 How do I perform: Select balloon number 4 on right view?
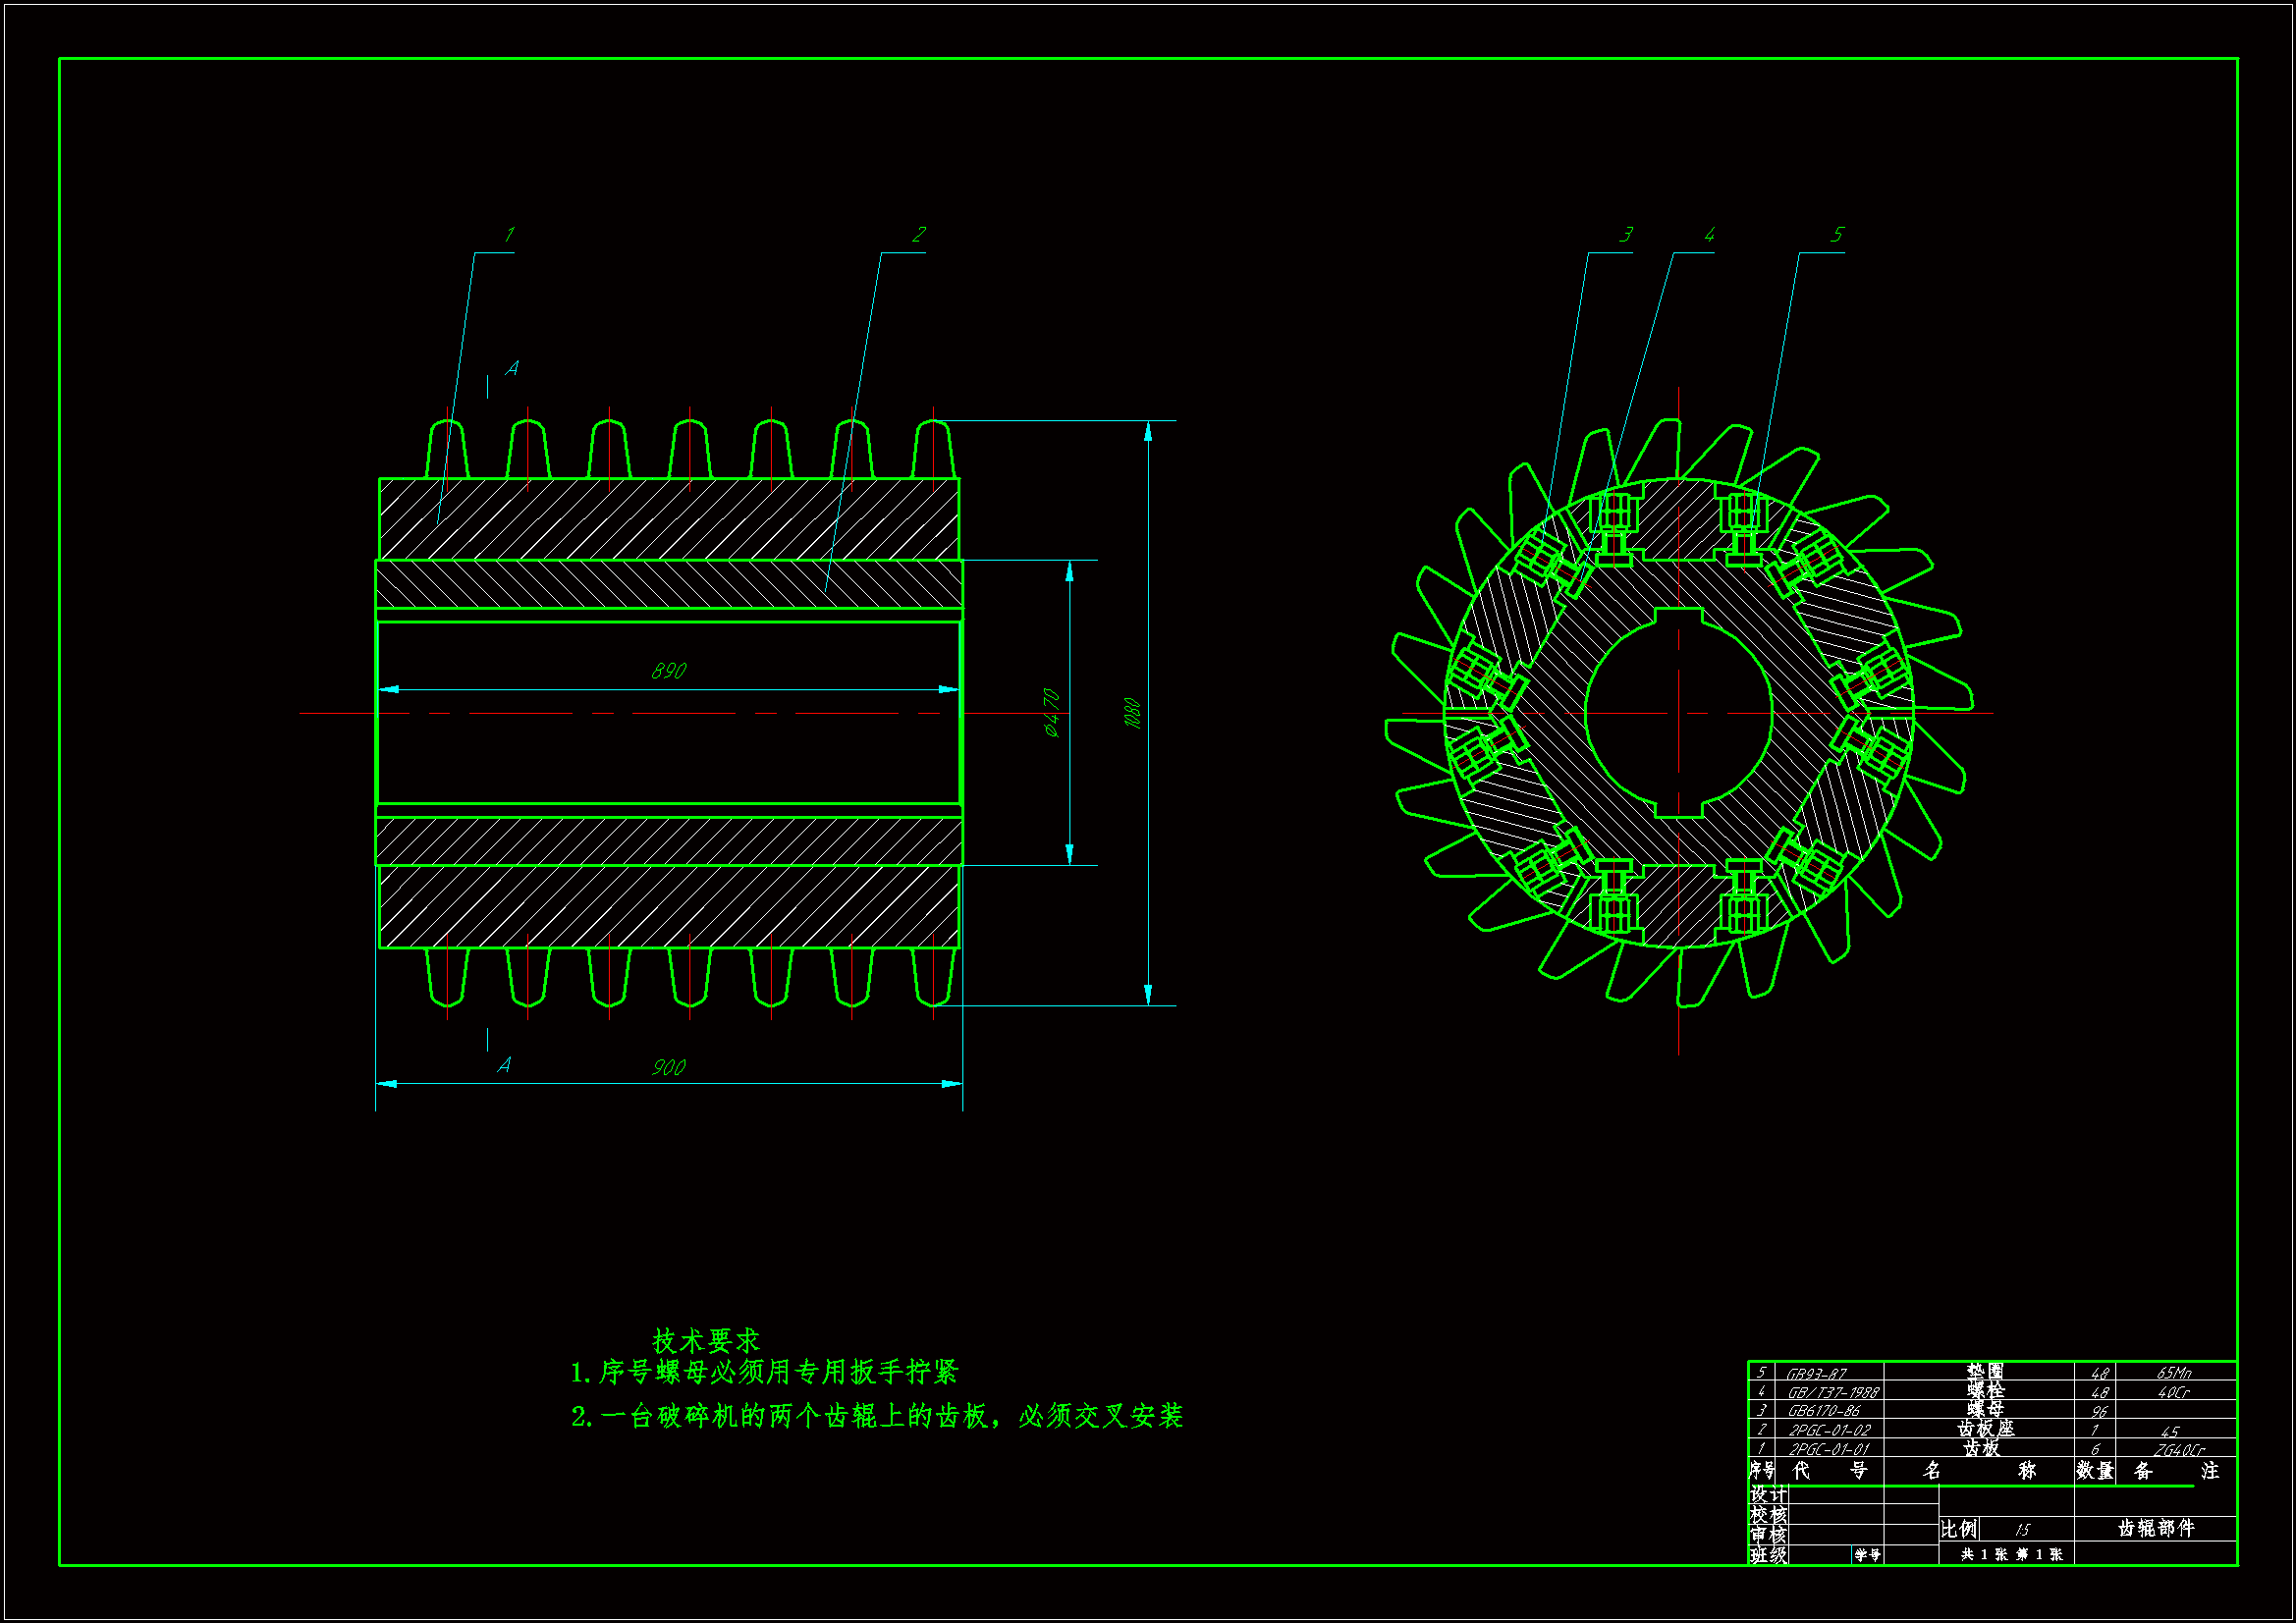click(x=1709, y=235)
